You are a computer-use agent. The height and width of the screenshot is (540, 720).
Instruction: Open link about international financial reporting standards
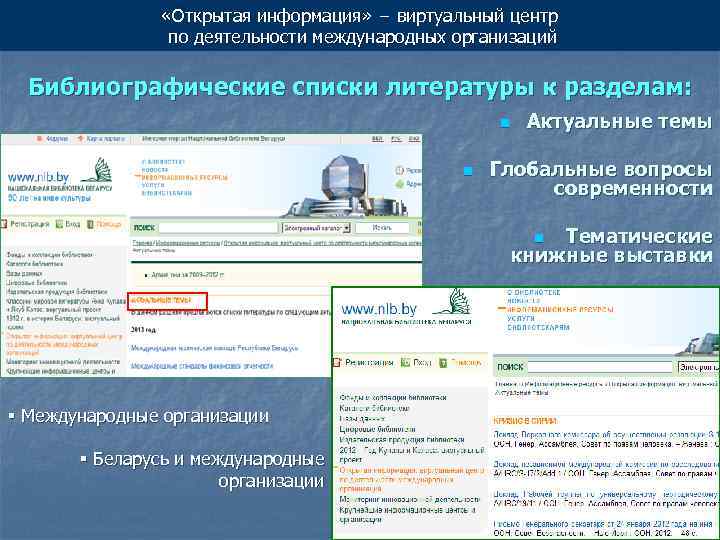pyautogui.click(x=202, y=366)
